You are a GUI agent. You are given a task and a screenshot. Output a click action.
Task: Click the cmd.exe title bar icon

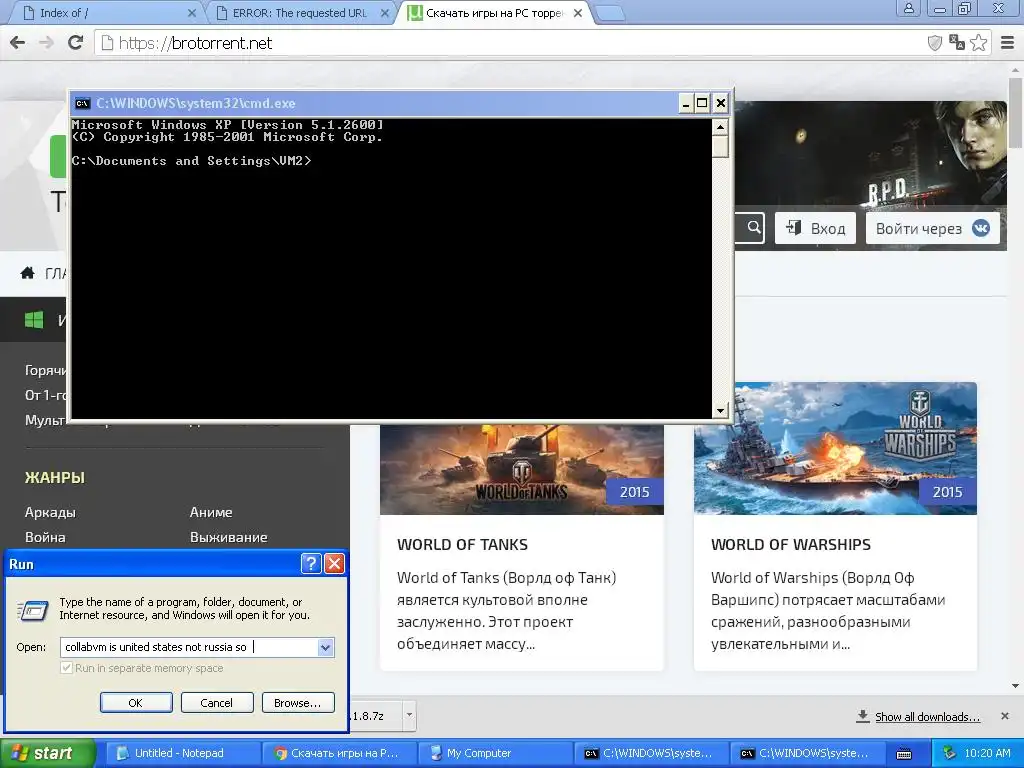[82, 103]
